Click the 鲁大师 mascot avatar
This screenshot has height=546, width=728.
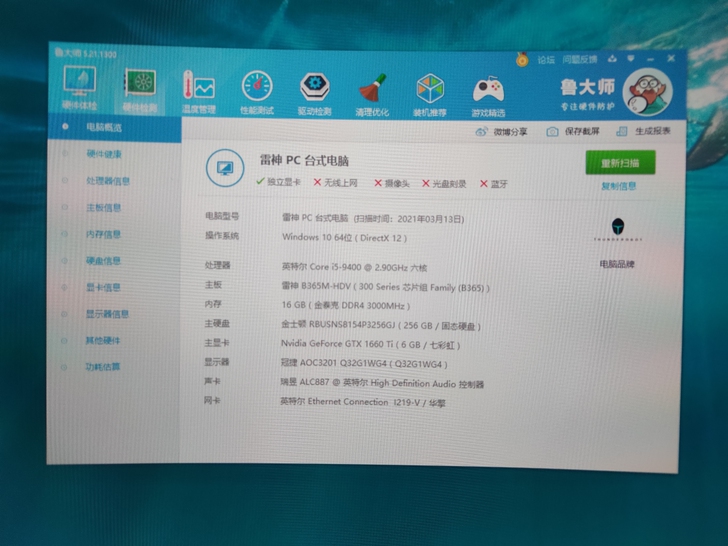(x=647, y=92)
